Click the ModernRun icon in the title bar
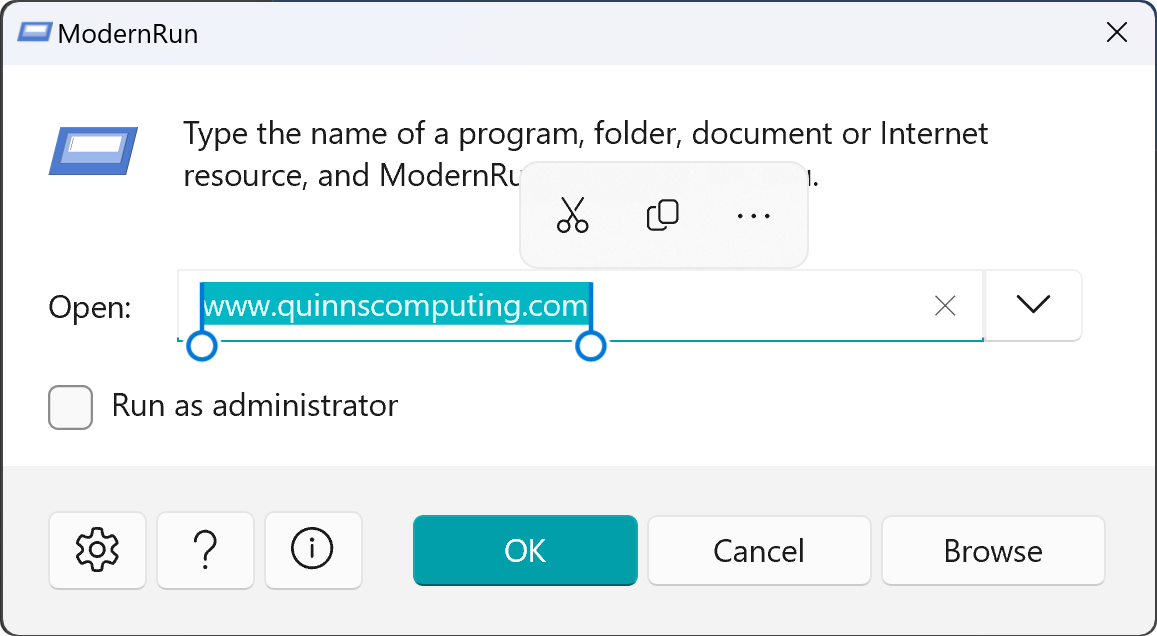Image resolution: width=1157 pixels, height=636 pixels. point(35,32)
